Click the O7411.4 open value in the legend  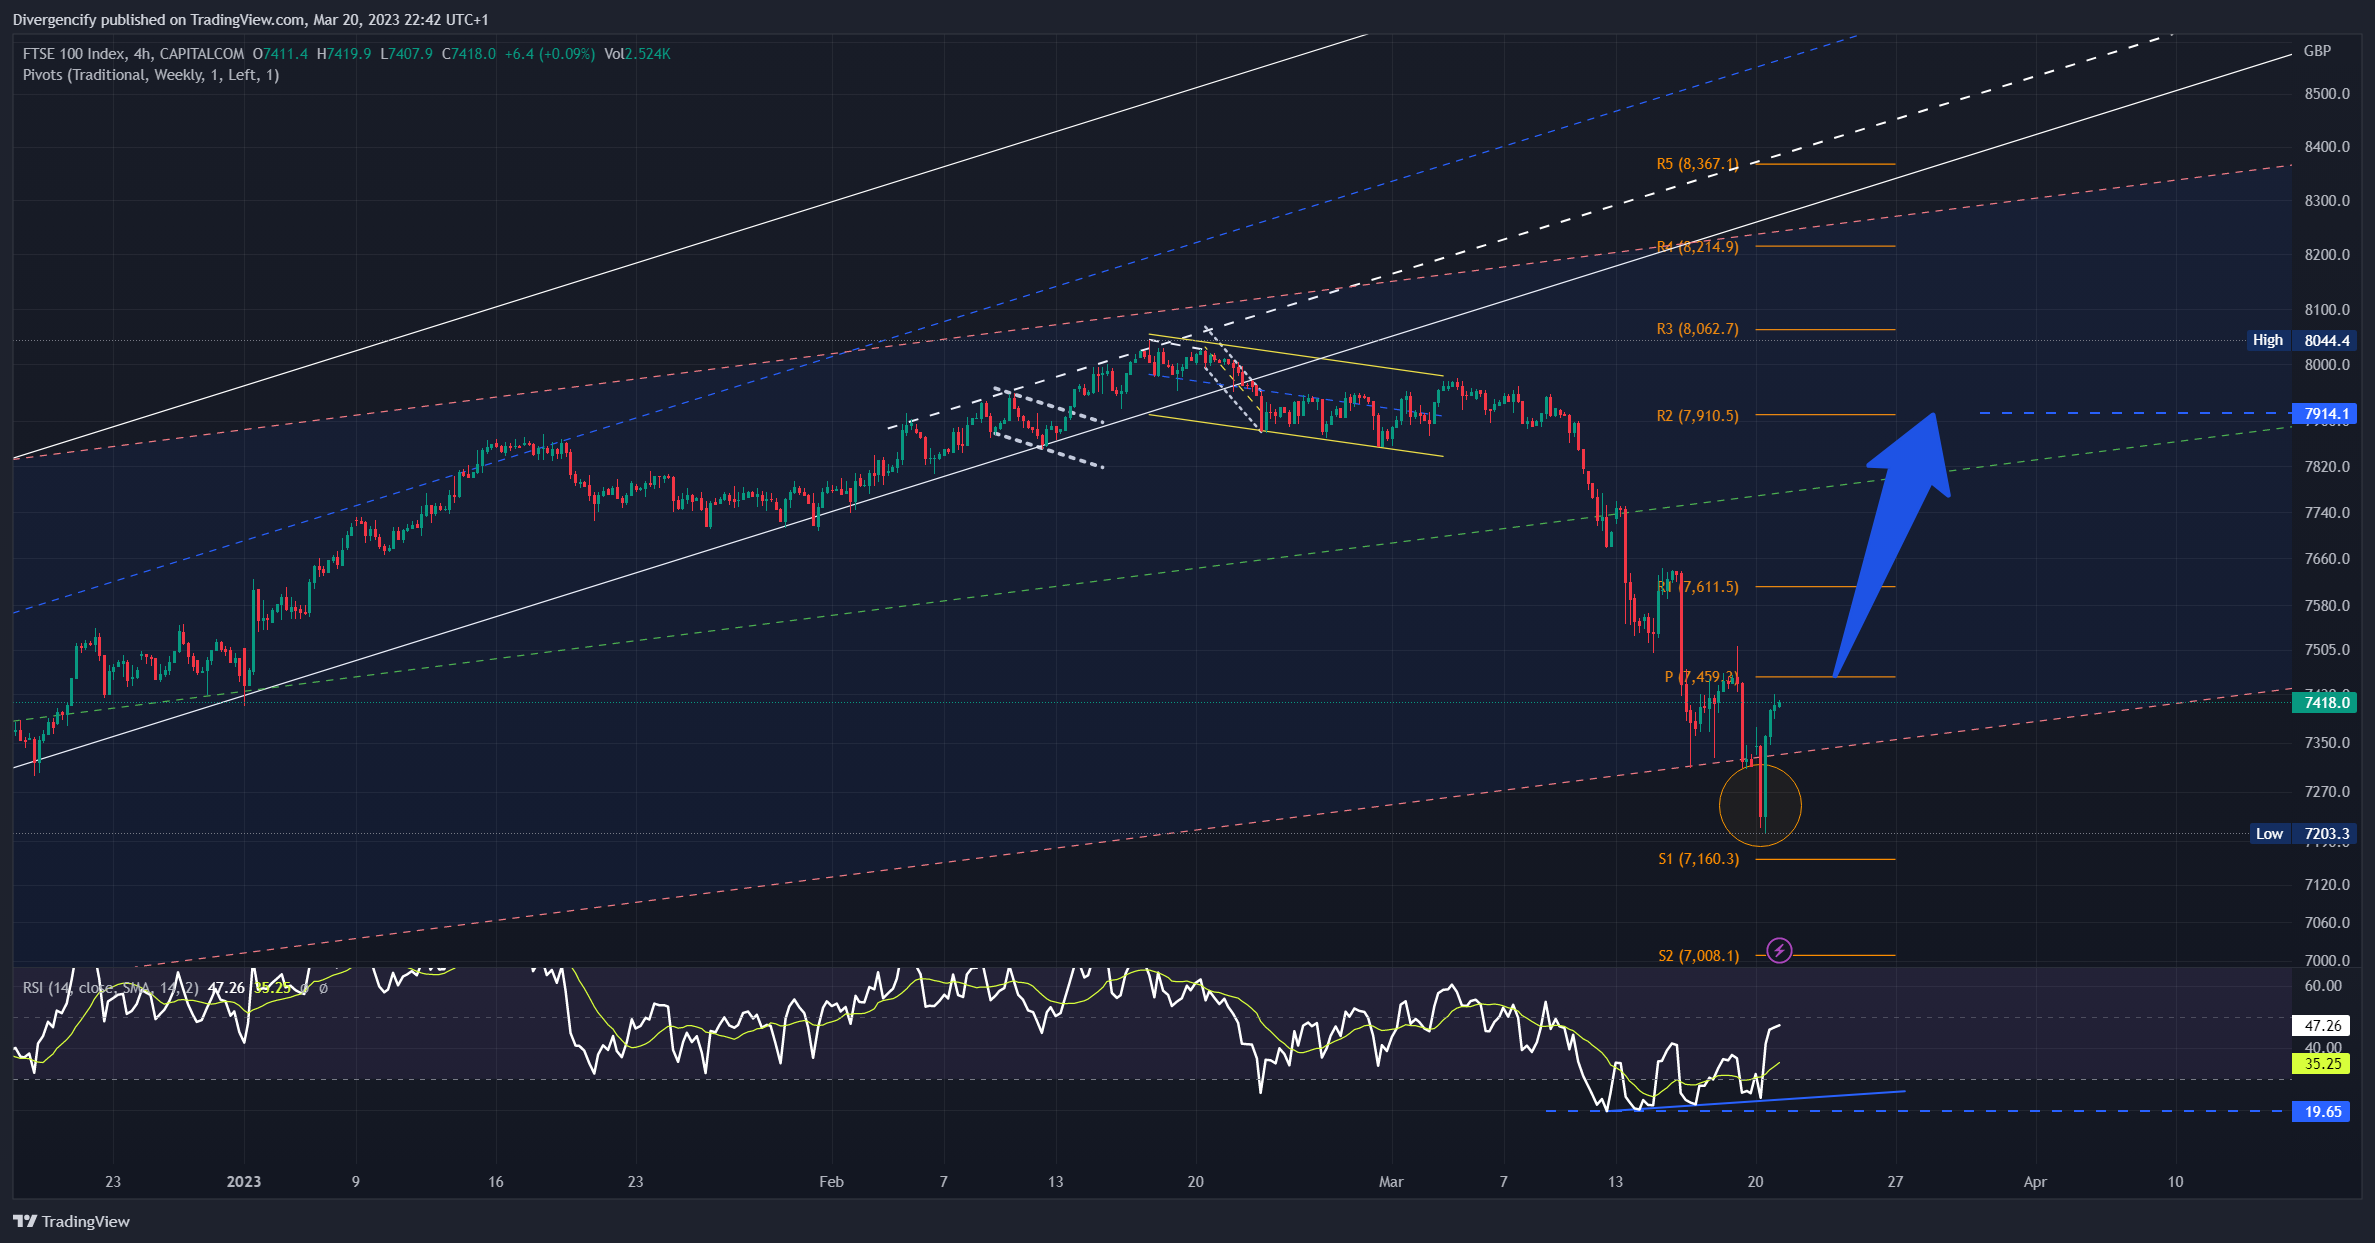pyautogui.click(x=280, y=54)
